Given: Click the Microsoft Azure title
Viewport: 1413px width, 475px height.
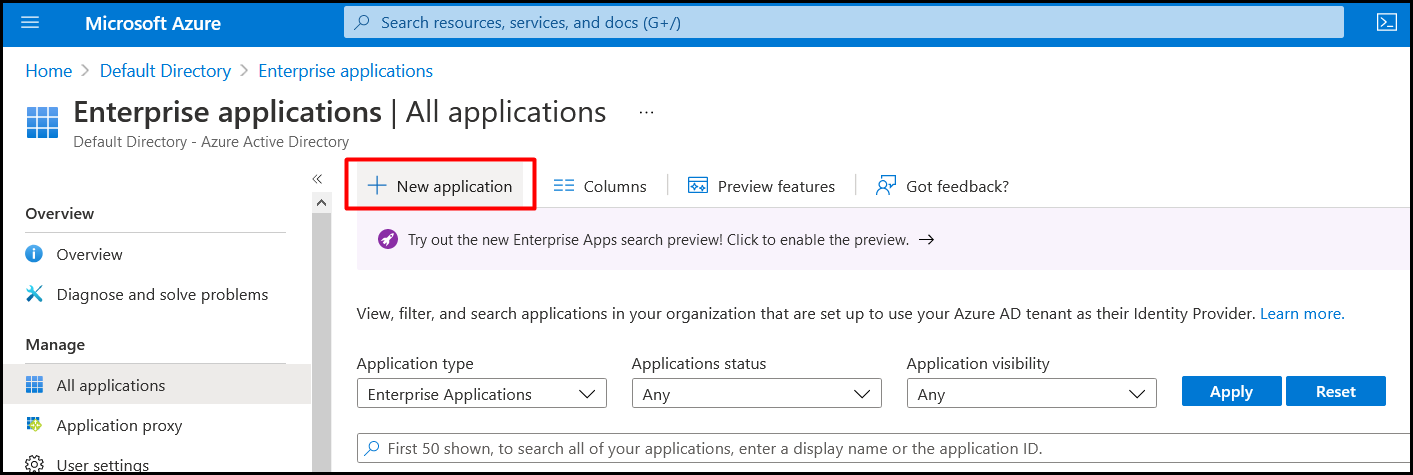Looking at the screenshot, I should coord(153,23).
